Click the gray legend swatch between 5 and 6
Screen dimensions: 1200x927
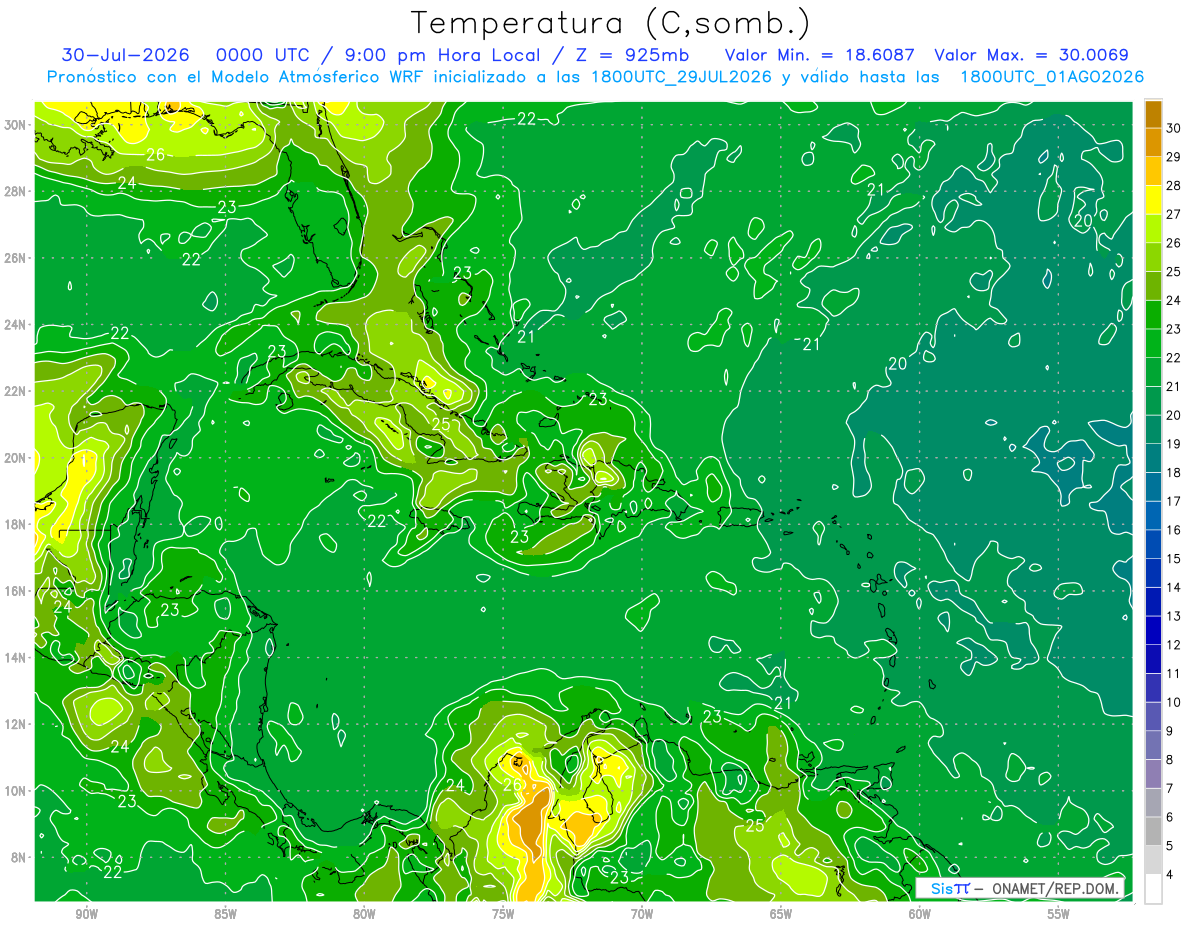pyautogui.click(x=1153, y=831)
